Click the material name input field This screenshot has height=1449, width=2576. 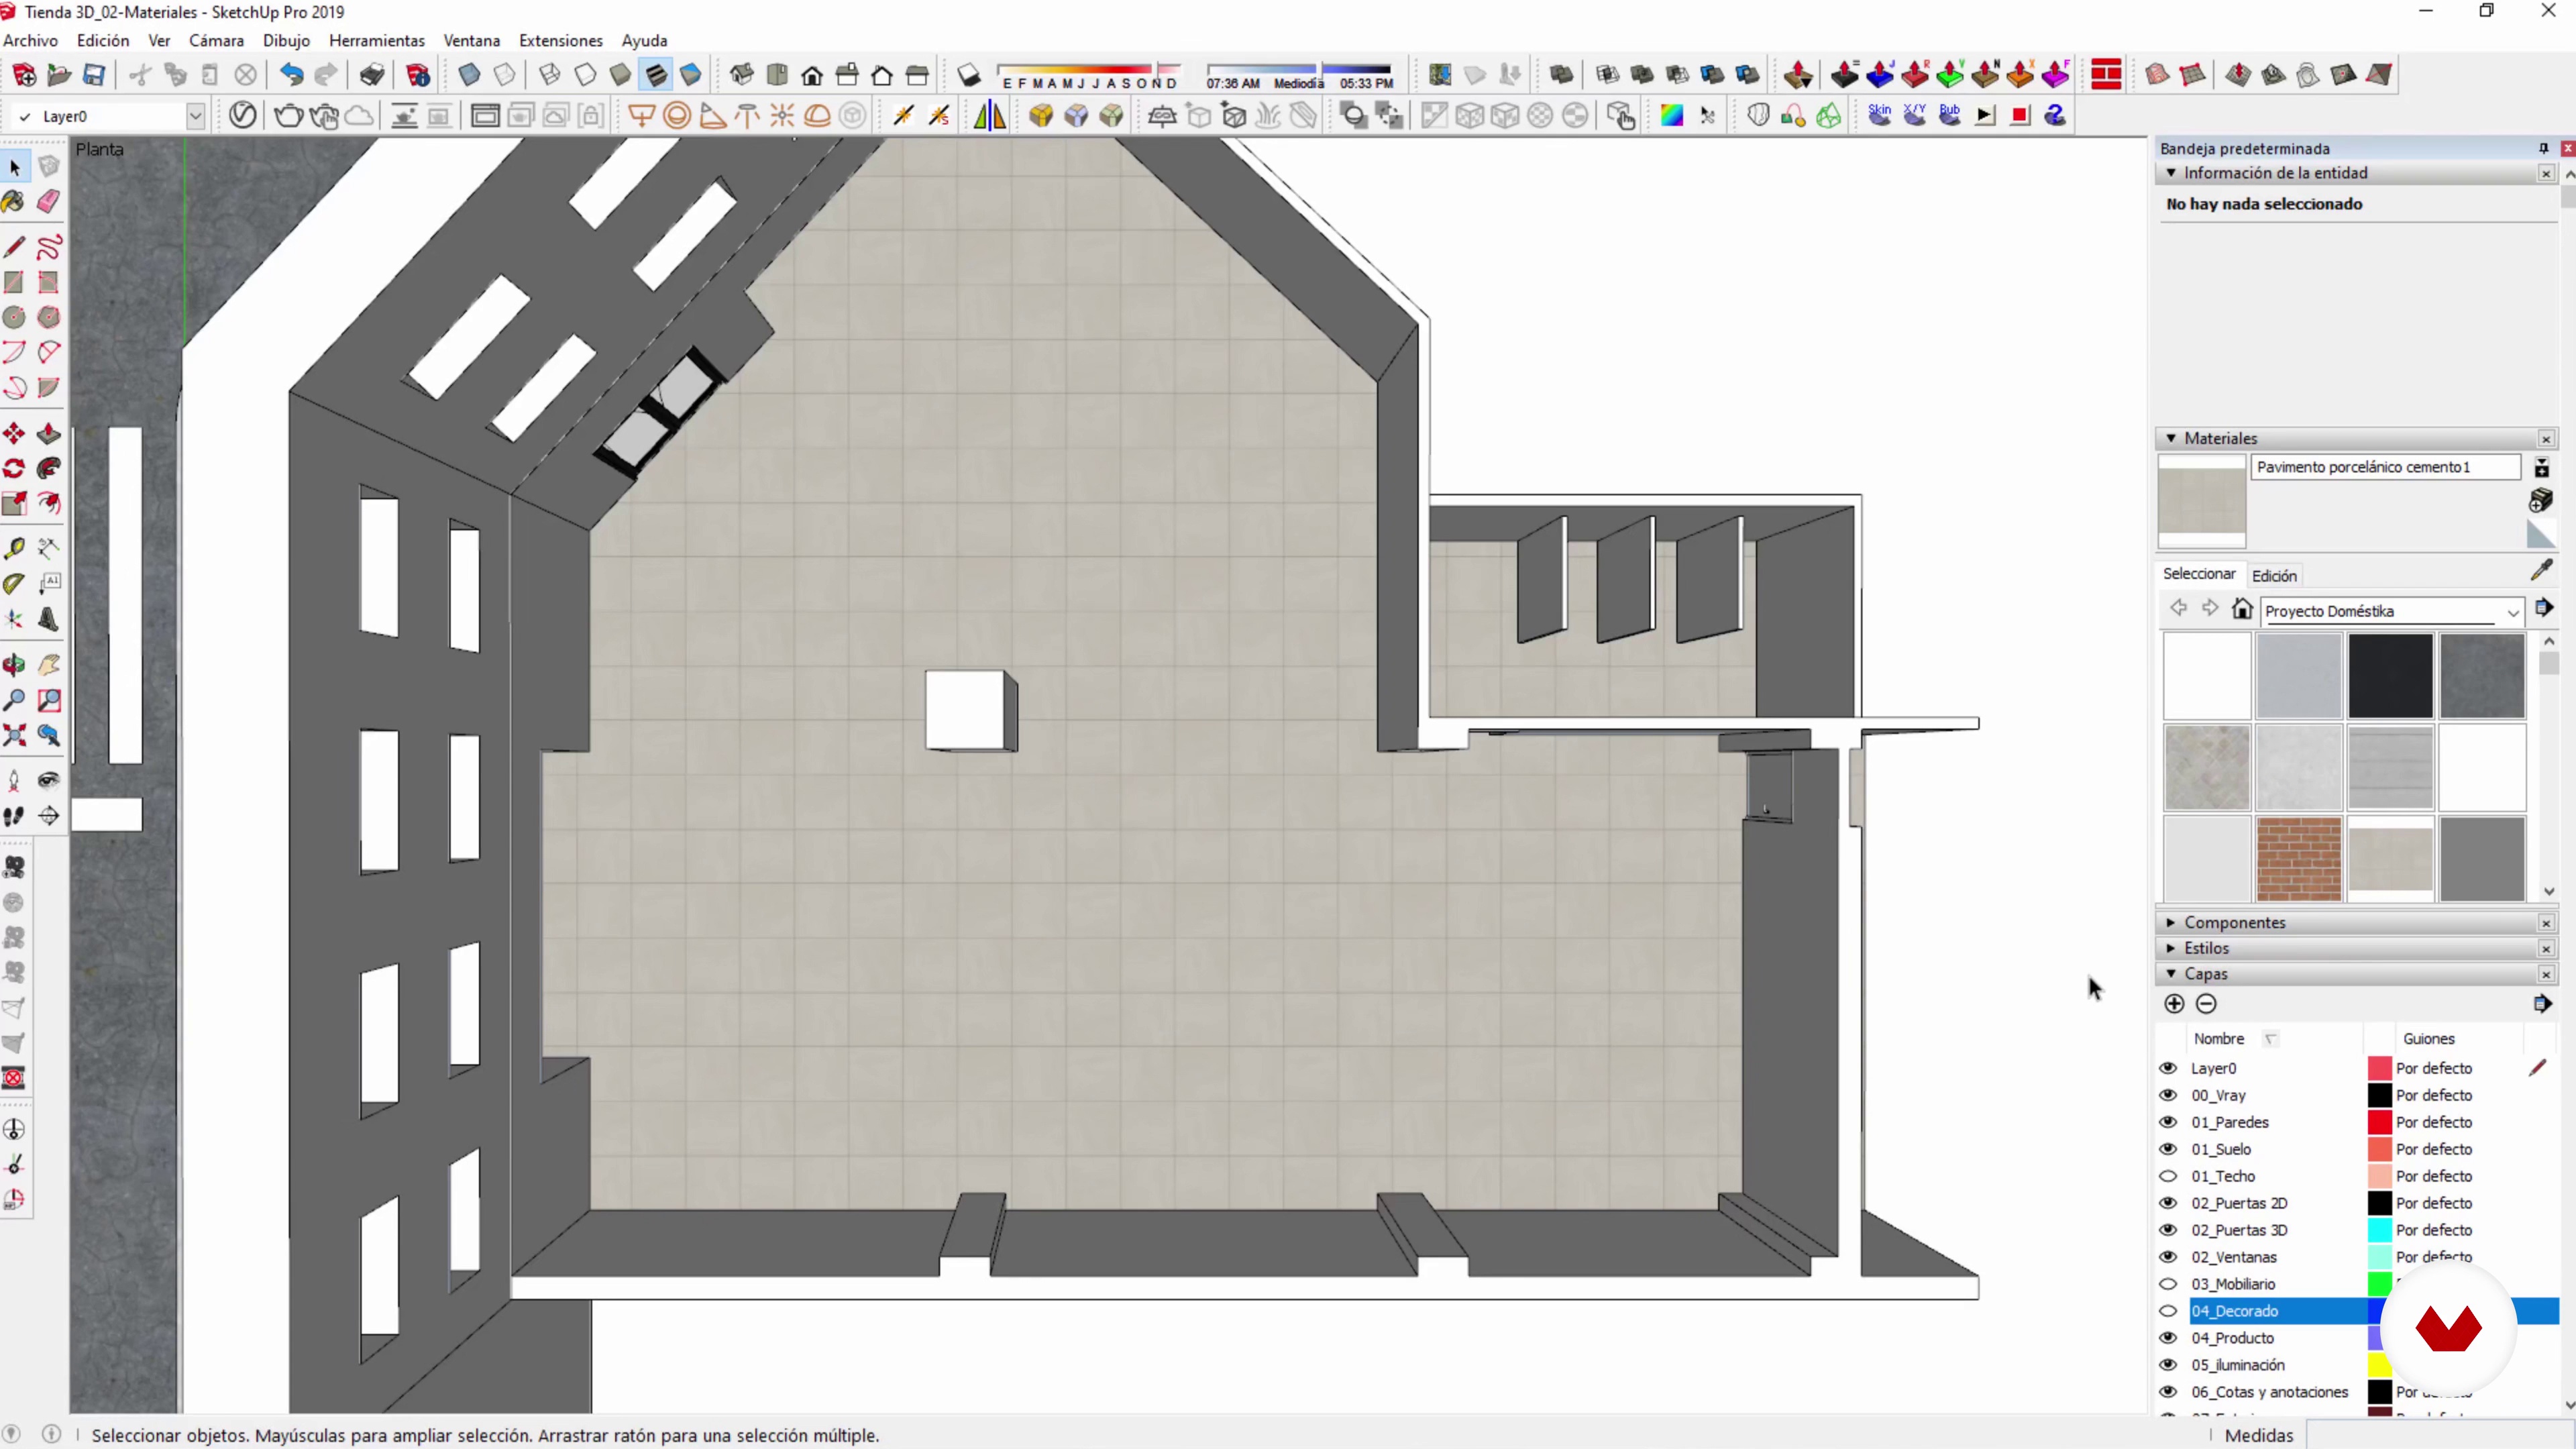(2385, 467)
